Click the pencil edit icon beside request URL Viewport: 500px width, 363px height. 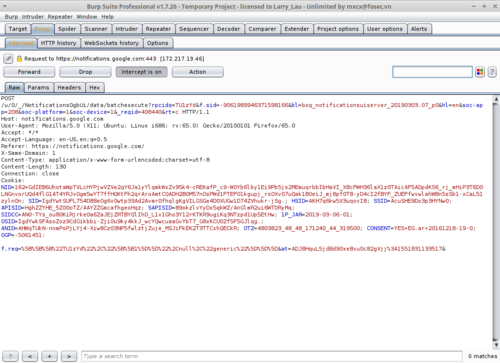(x=8, y=59)
